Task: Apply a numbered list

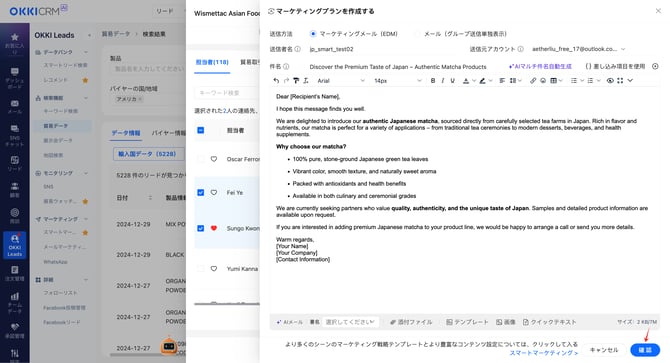Action: click(x=591, y=80)
